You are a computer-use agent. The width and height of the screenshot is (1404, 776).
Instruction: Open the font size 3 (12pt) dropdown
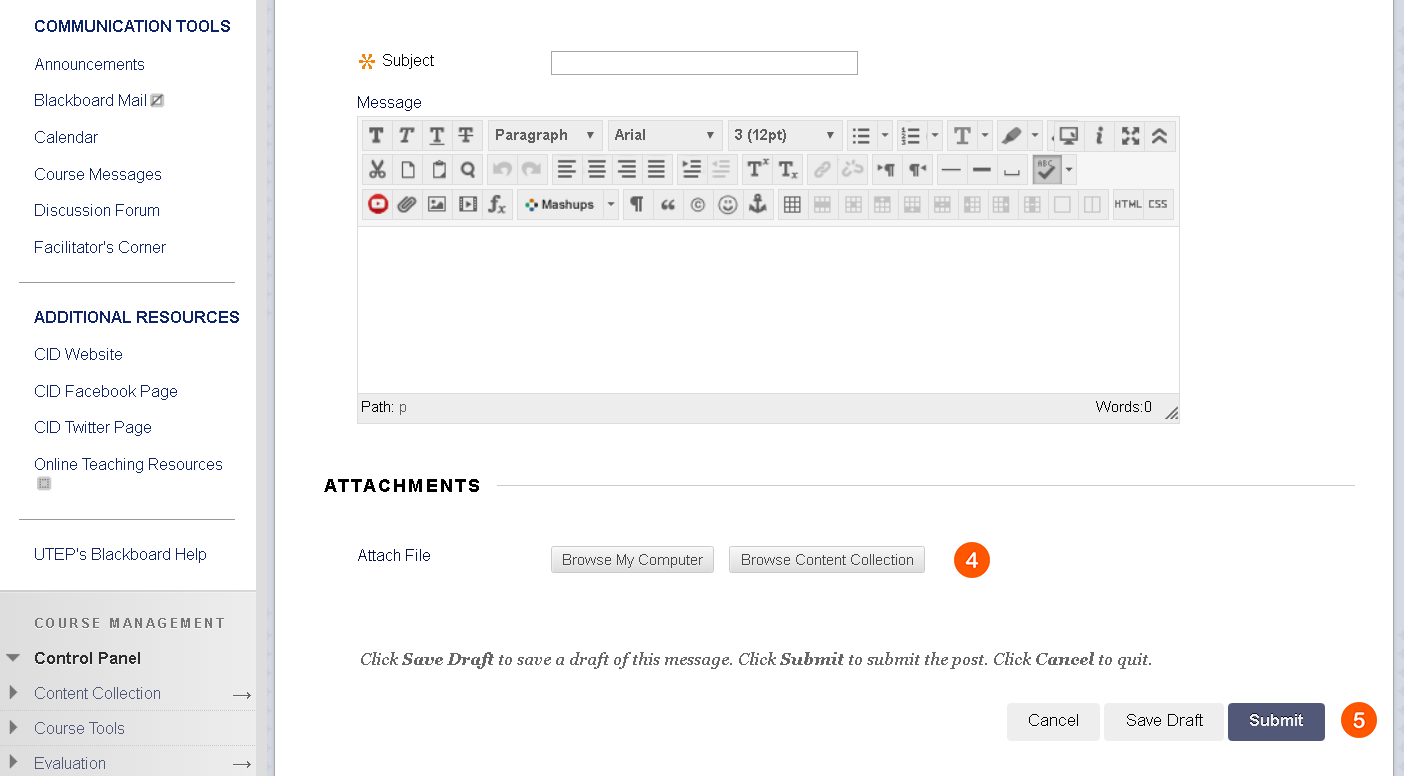pyautogui.click(x=785, y=135)
